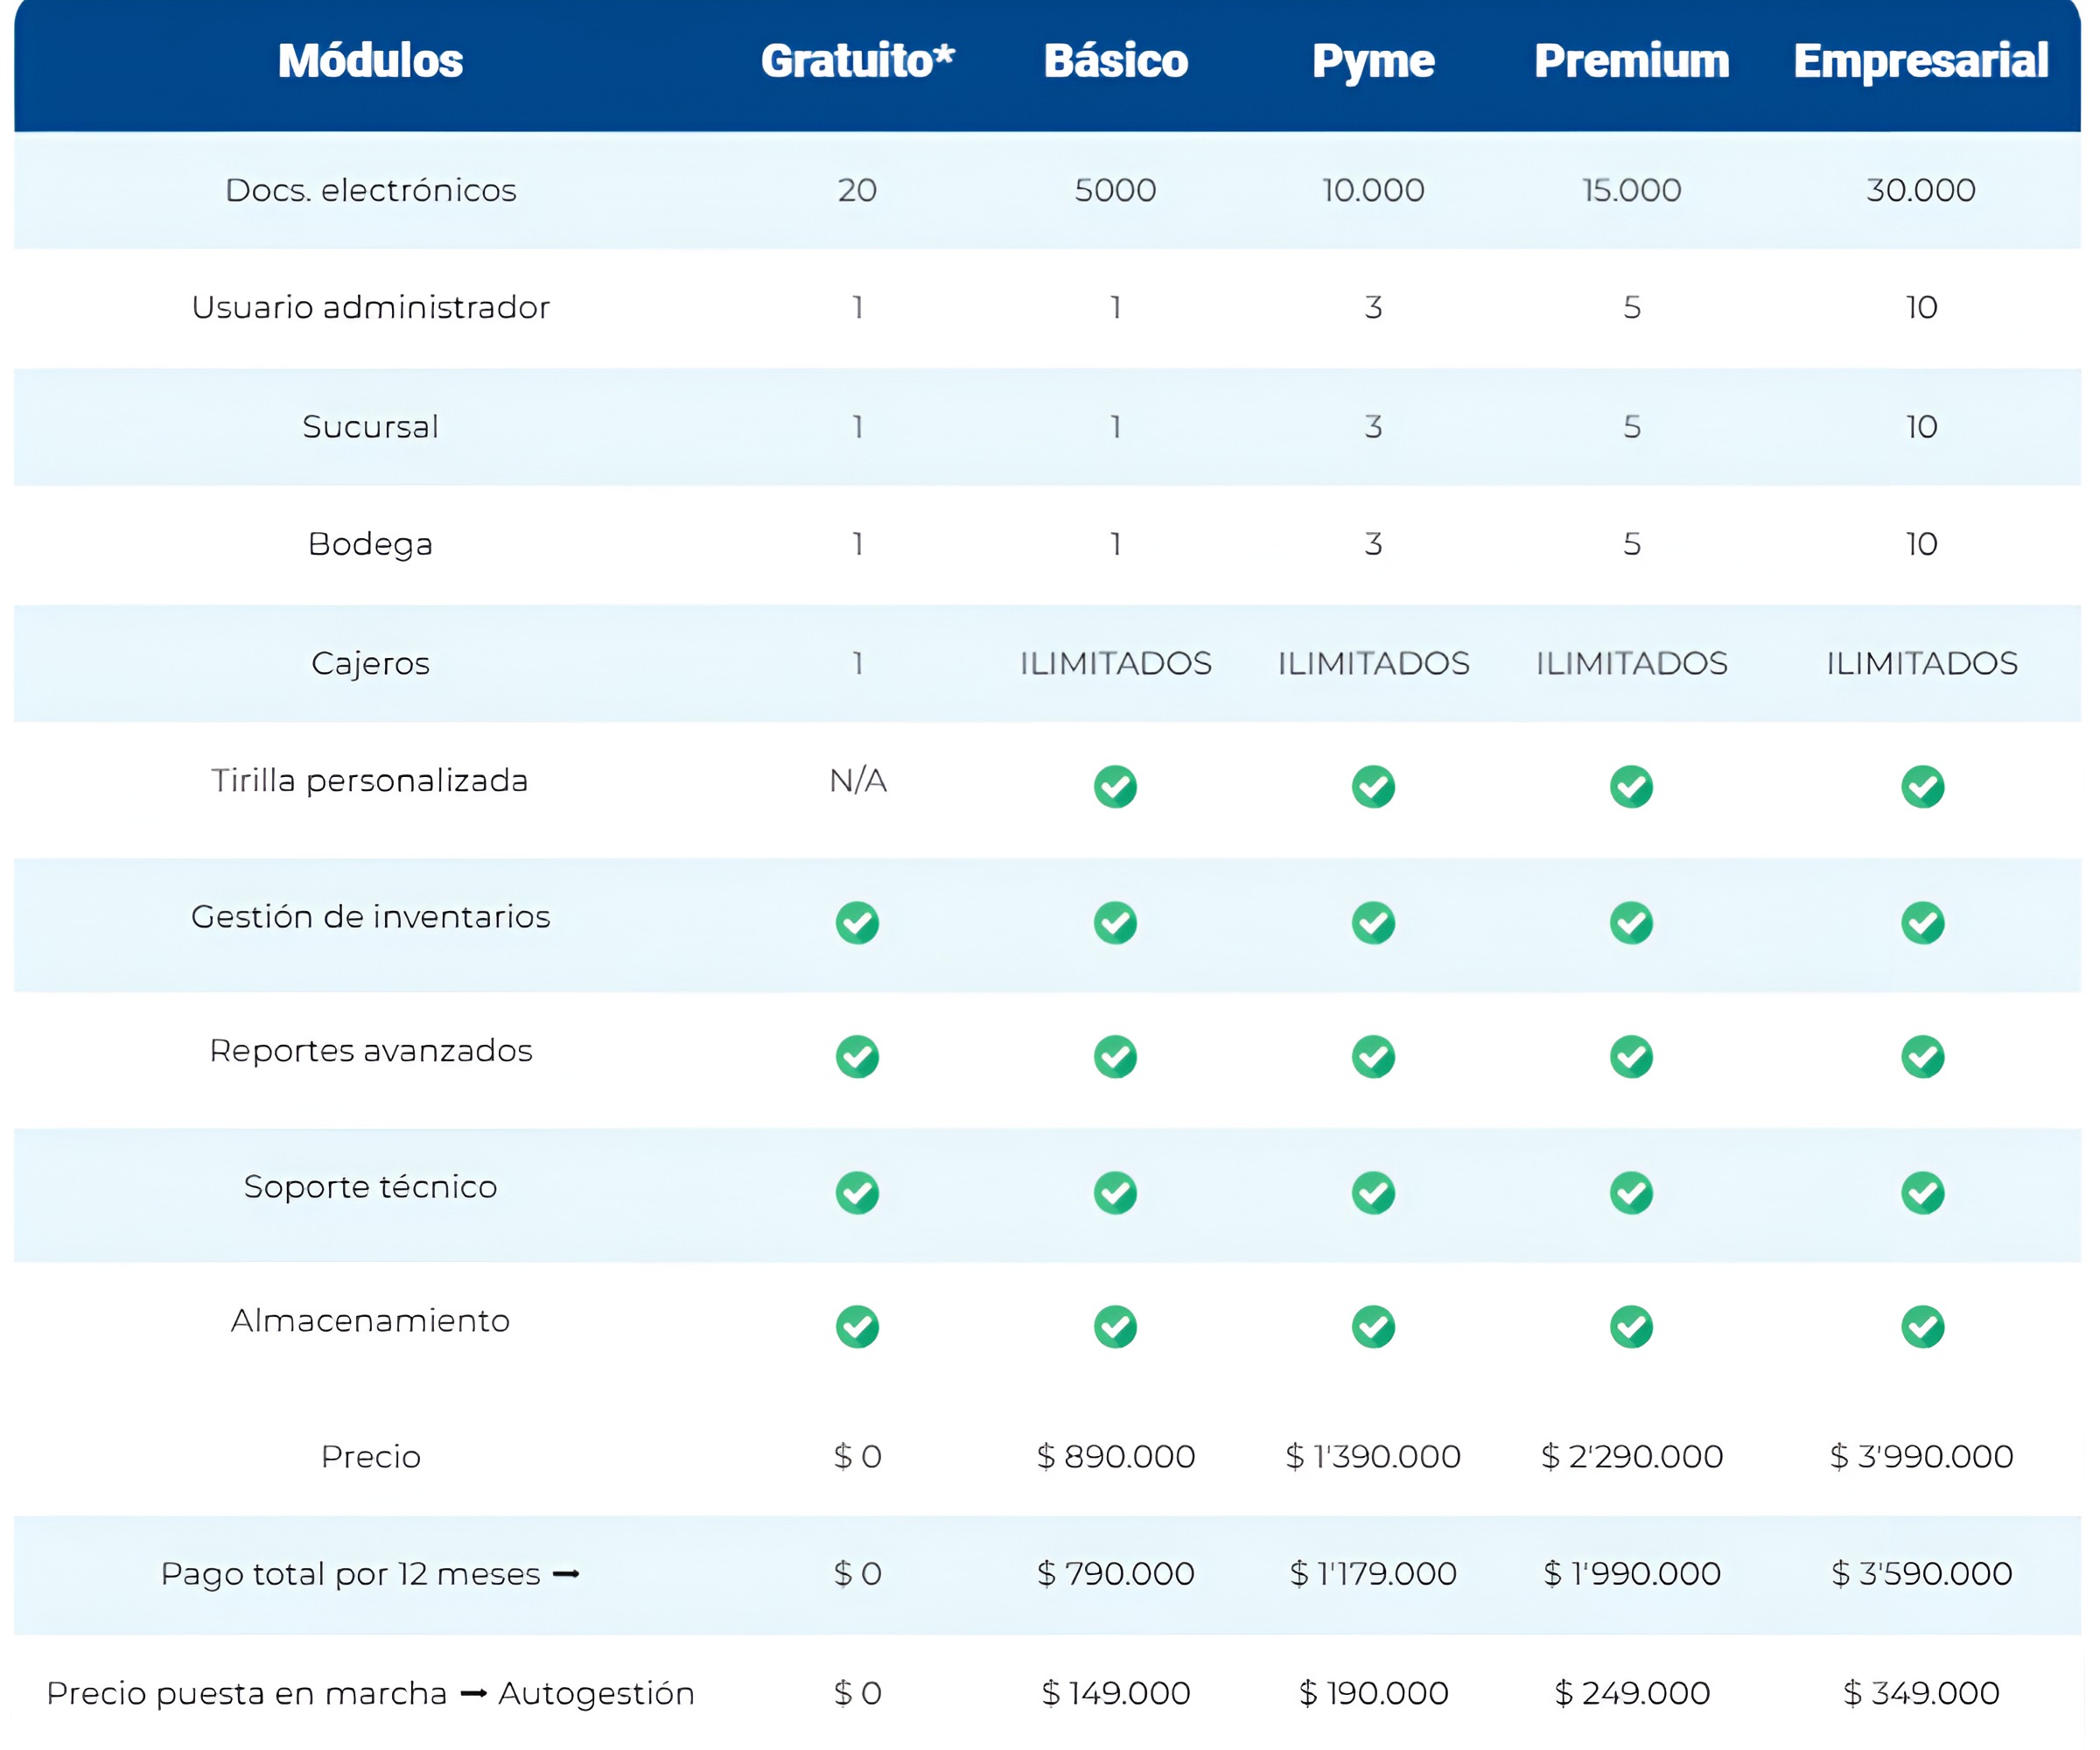This screenshot has height=1750, width=2100.
Task: Click Gestión de inventarios checkmark under Premium
Action: [1631, 922]
